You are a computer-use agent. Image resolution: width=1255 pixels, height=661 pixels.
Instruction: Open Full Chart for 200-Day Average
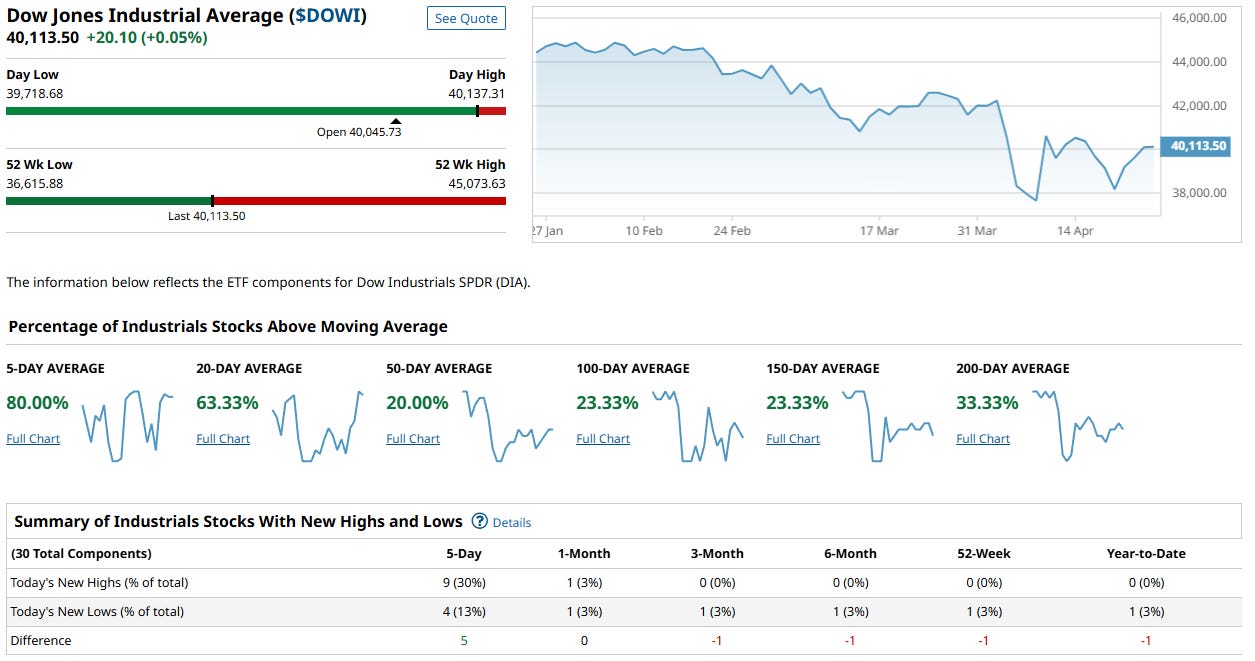983,439
